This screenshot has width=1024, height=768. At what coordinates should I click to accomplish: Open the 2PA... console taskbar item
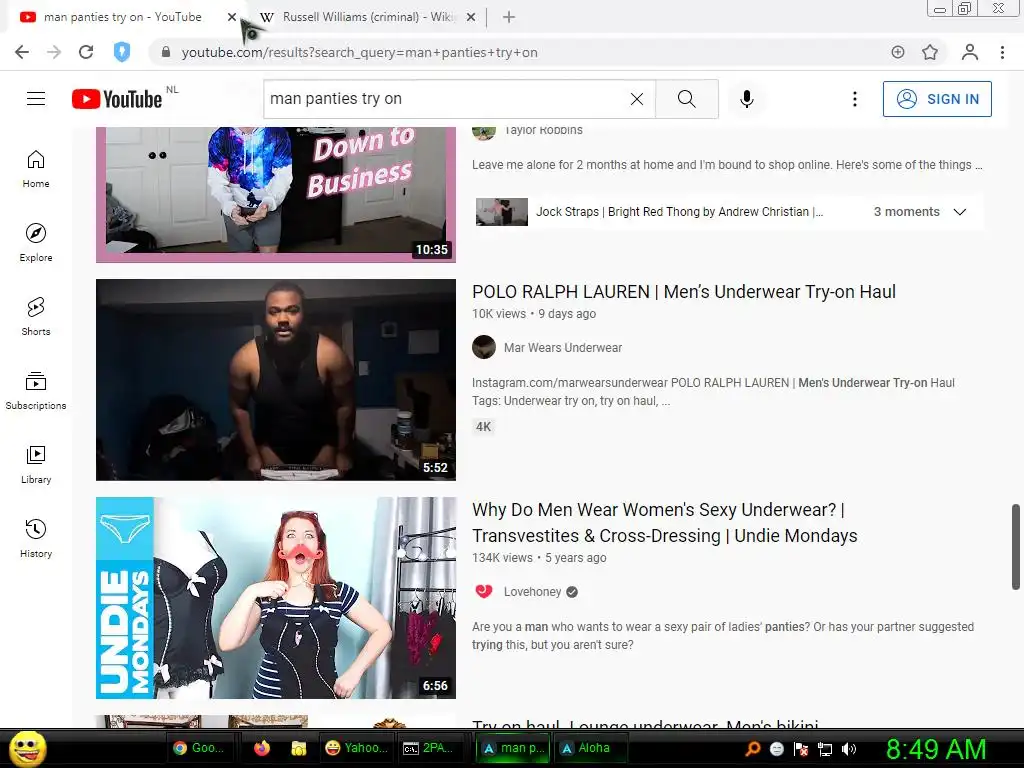[x=430, y=748]
